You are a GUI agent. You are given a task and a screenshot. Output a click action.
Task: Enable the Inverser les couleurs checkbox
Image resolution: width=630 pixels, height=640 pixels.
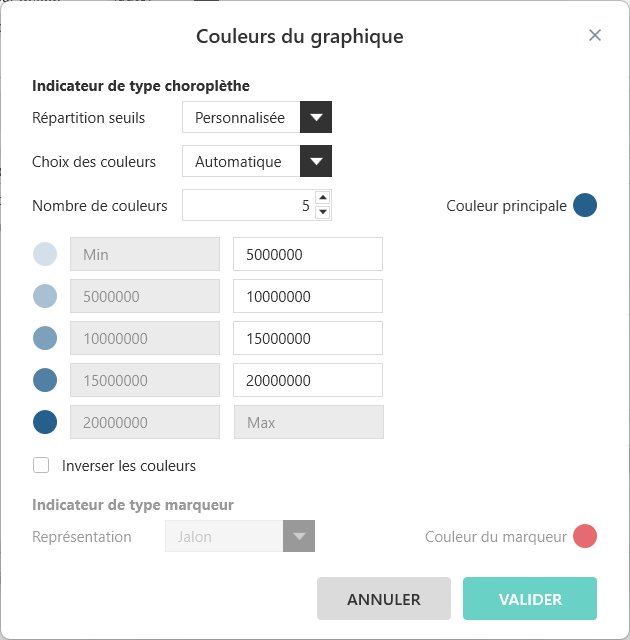(41, 465)
